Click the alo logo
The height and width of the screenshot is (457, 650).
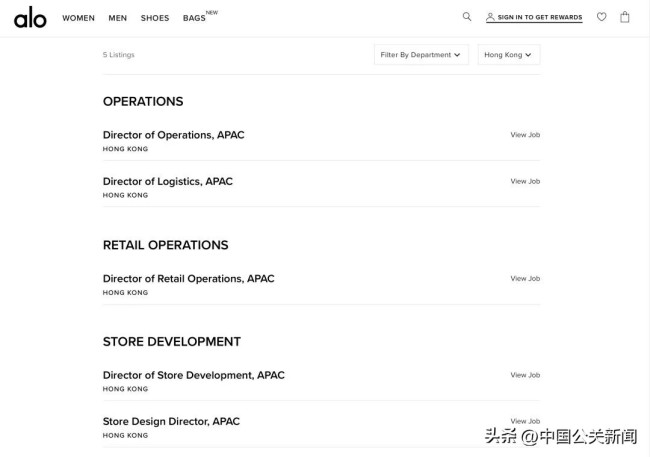[30, 17]
